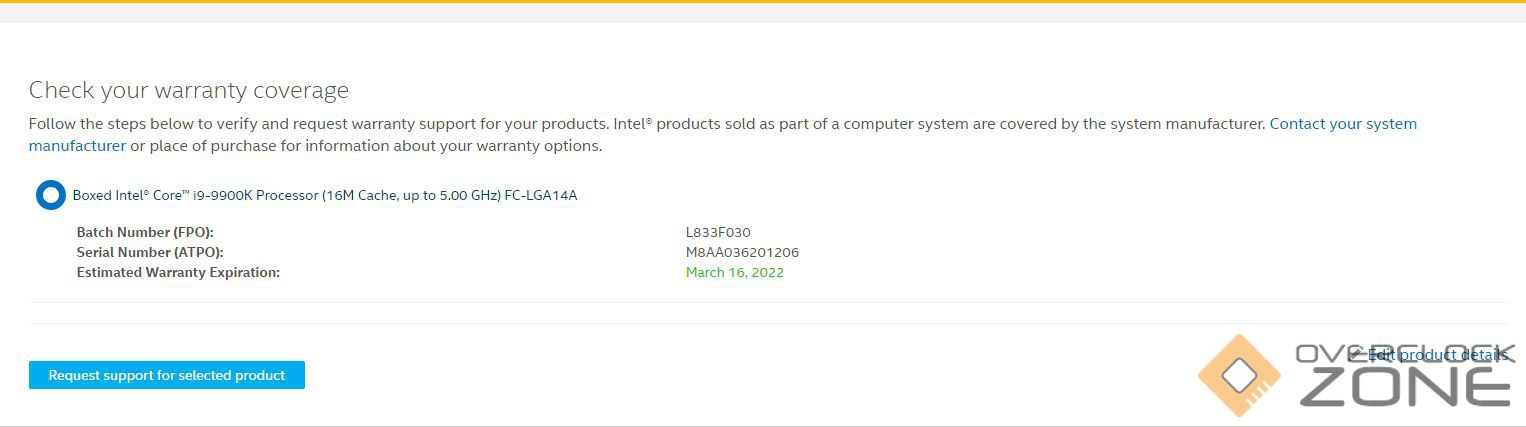Click the divider line under the warranty details
The width and height of the screenshot is (1526, 427).
pyautogui.click(x=763, y=302)
